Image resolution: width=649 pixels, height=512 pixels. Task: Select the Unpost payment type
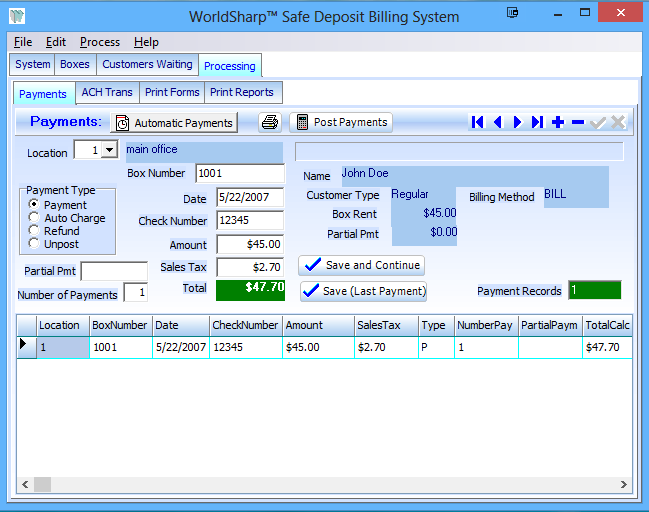tap(34, 244)
